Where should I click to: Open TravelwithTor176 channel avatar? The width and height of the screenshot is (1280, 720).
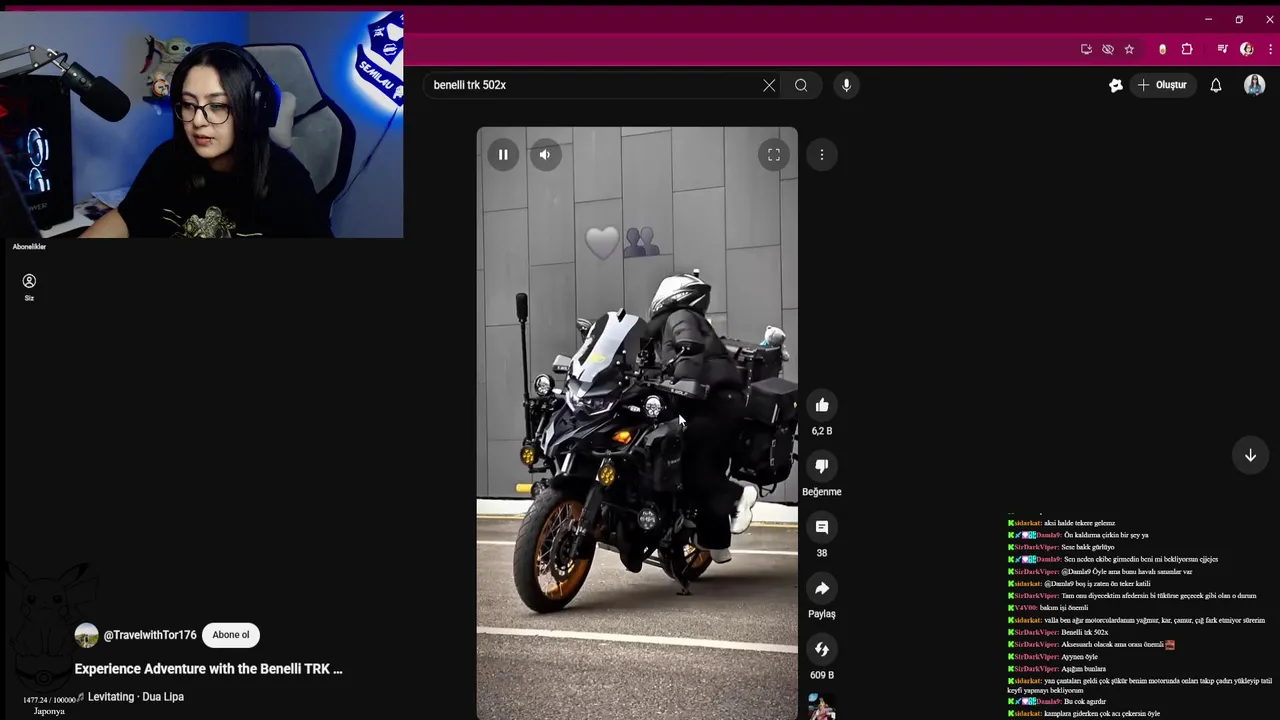point(87,635)
